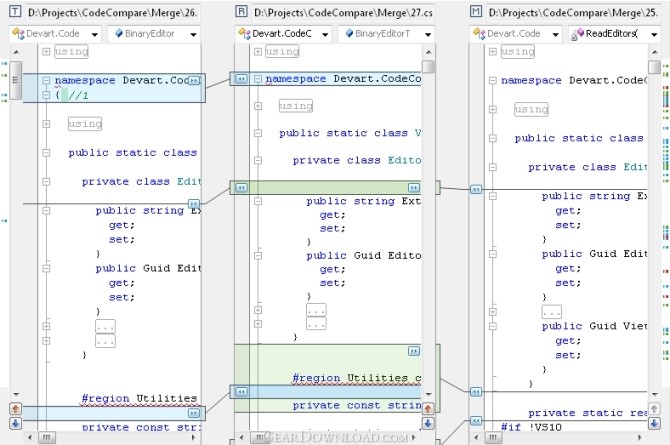Click private static rea line in right pane

click(588, 413)
